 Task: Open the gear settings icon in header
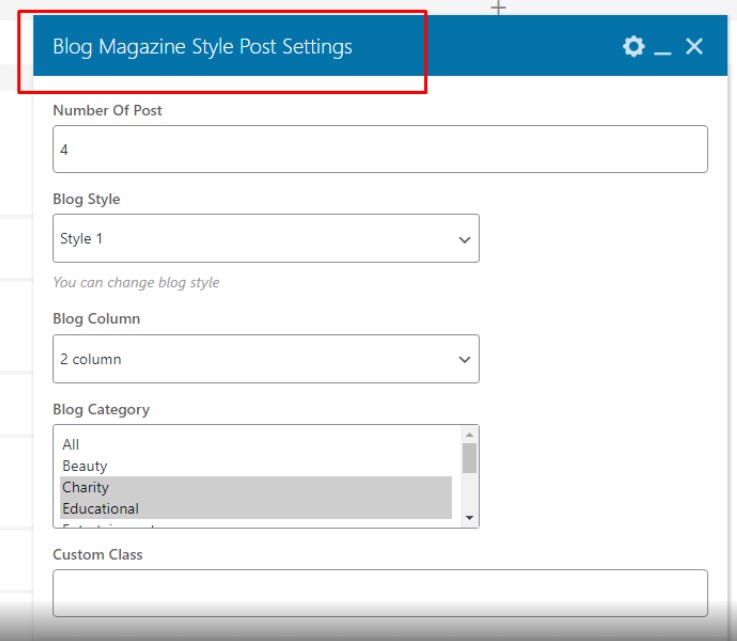(633, 47)
